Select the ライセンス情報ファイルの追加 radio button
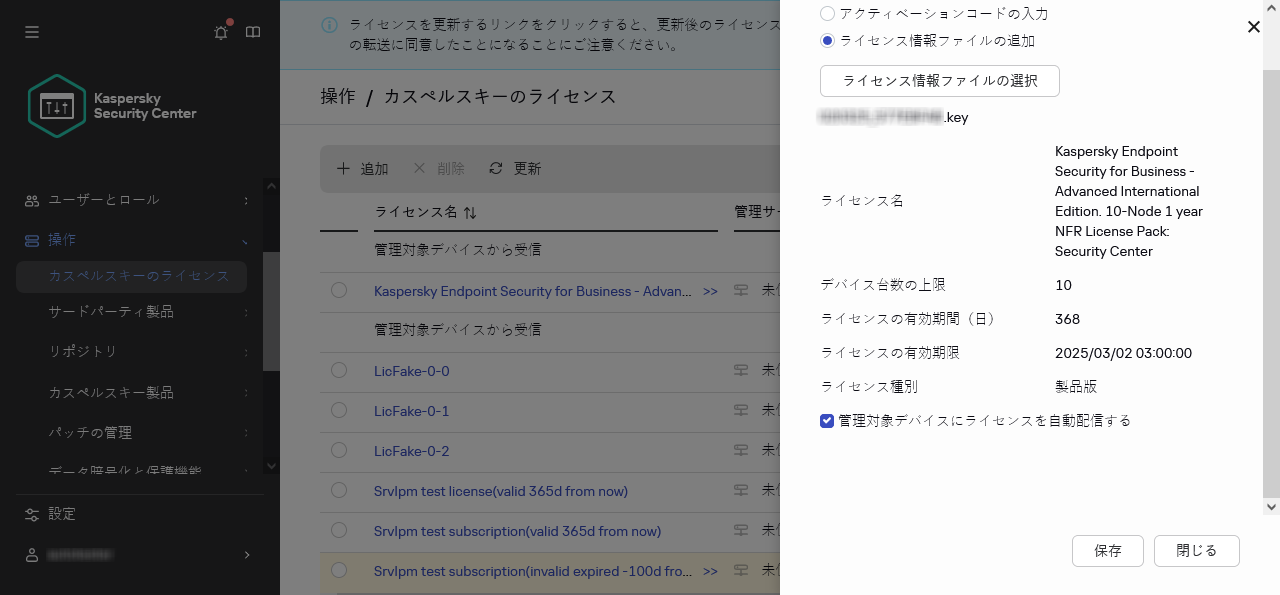The width and height of the screenshot is (1280, 595). pyautogui.click(x=827, y=40)
